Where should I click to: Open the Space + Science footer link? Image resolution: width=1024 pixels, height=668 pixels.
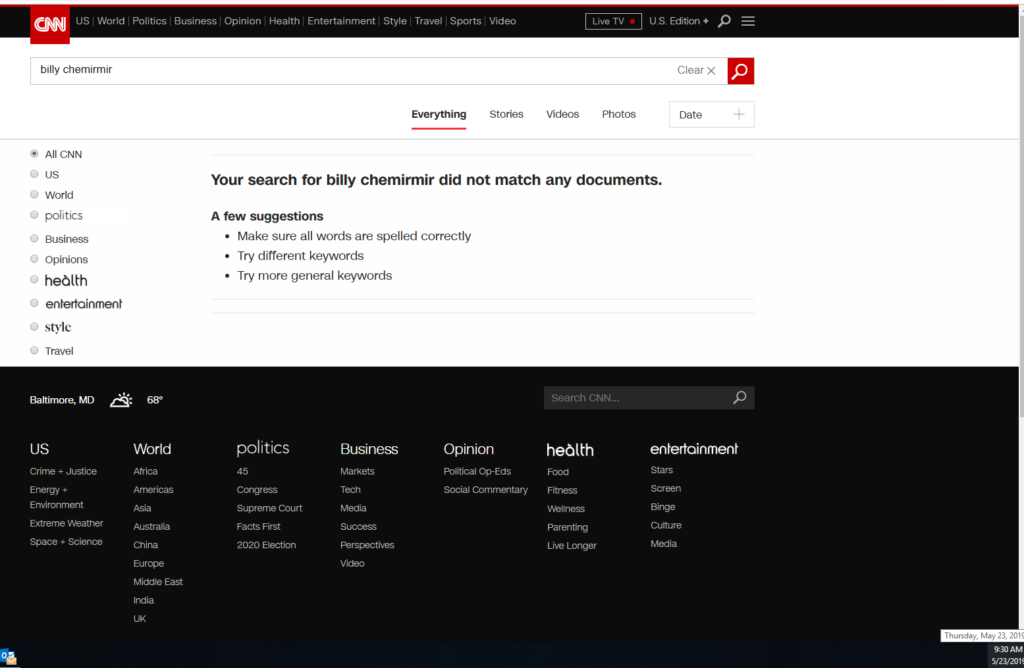[x=65, y=541]
